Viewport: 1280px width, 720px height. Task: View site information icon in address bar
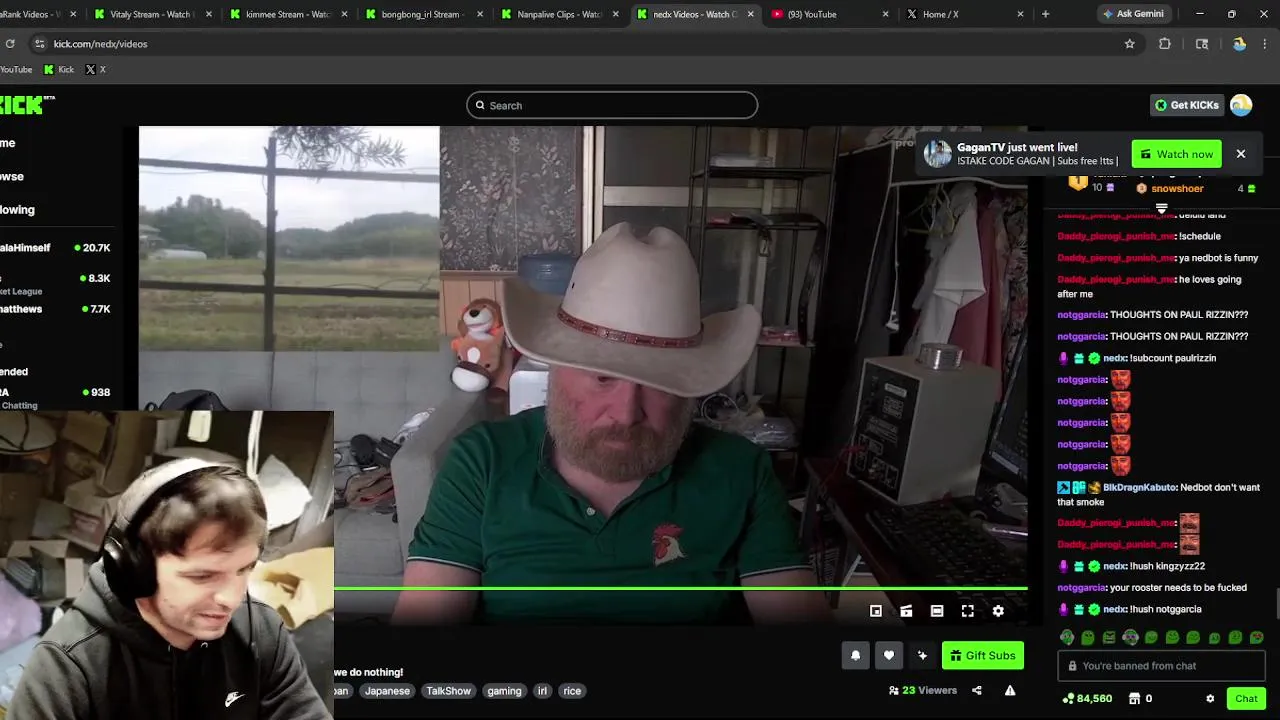[x=39, y=44]
